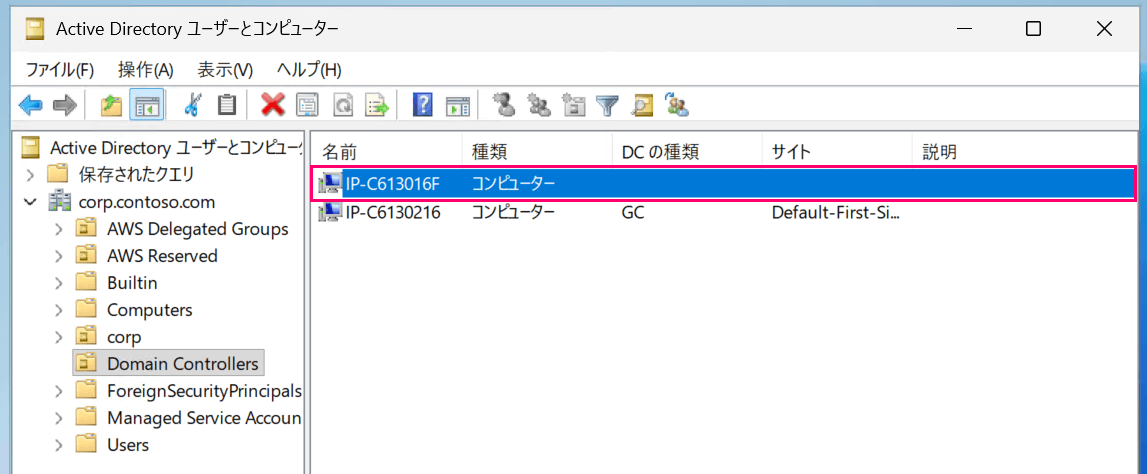Click the computer icon beside IP-C6130216

331,213
